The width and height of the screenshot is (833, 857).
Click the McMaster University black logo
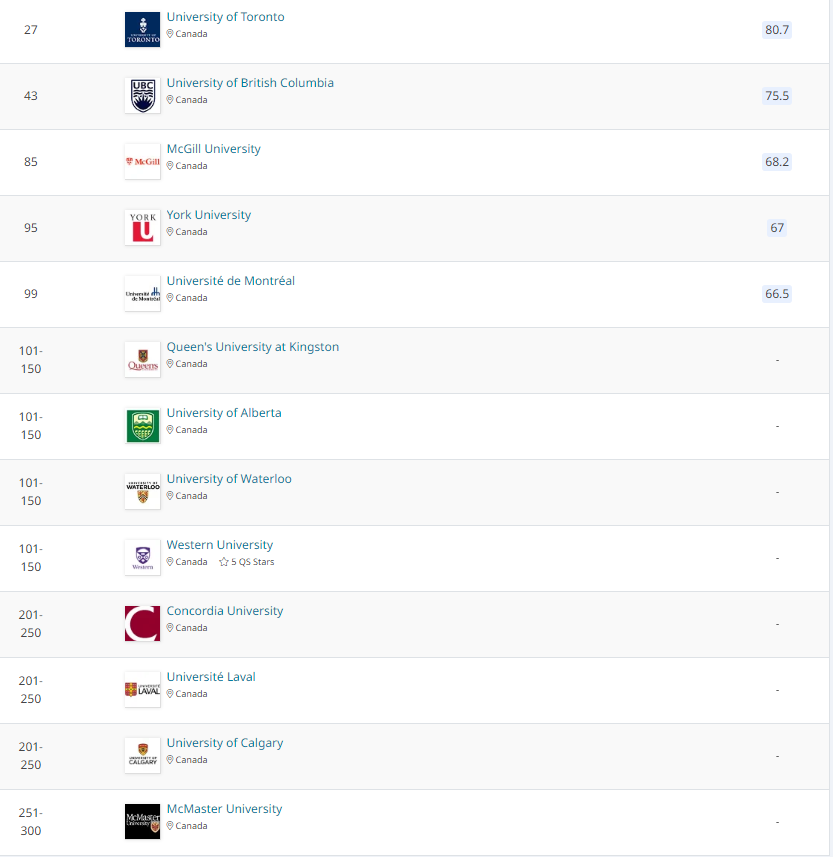click(142, 822)
